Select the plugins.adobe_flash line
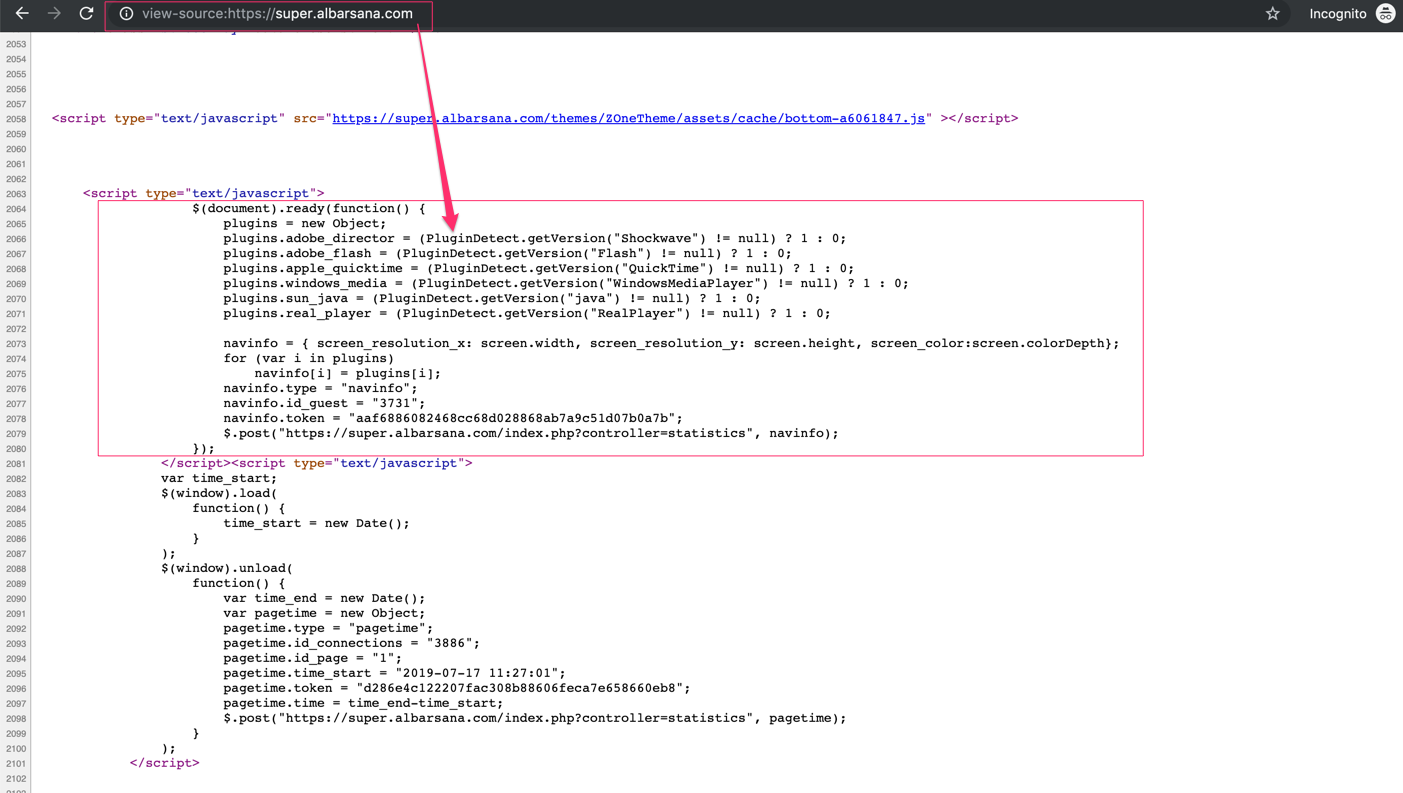 tap(507, 253)
